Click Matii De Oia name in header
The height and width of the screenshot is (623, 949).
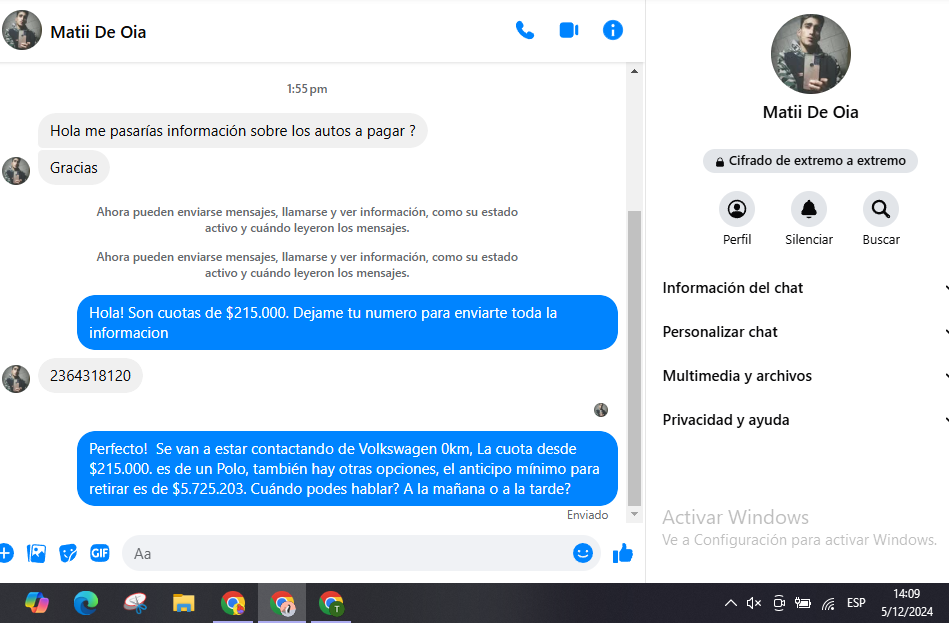tap(98, 32)
